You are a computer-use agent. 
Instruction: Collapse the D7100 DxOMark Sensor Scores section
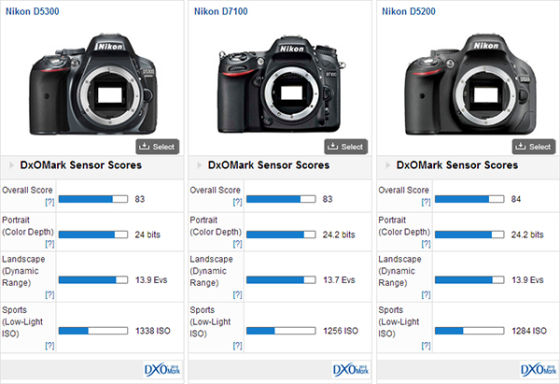[x=199, y=165]
